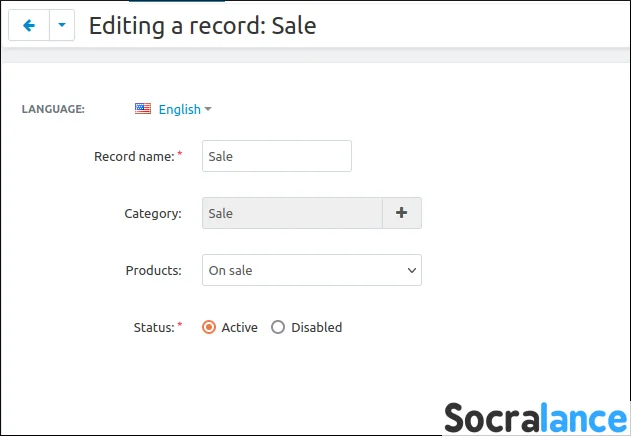Click the back arrow button
This screenshot has width=631, height=436.
[x=28, y=26]
